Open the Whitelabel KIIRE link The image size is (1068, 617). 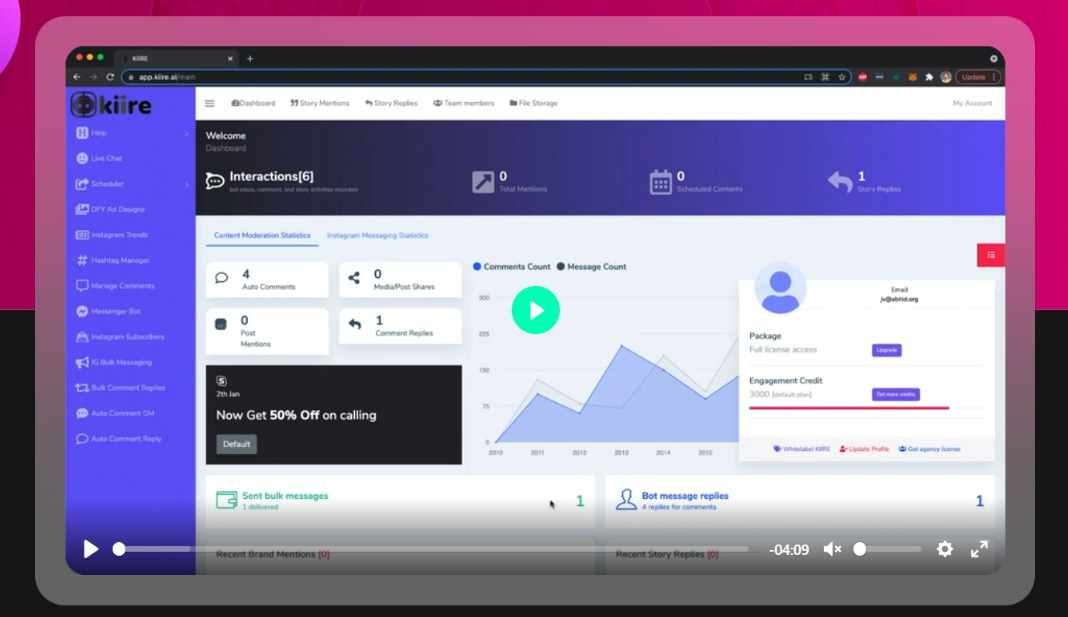[802, 449]
